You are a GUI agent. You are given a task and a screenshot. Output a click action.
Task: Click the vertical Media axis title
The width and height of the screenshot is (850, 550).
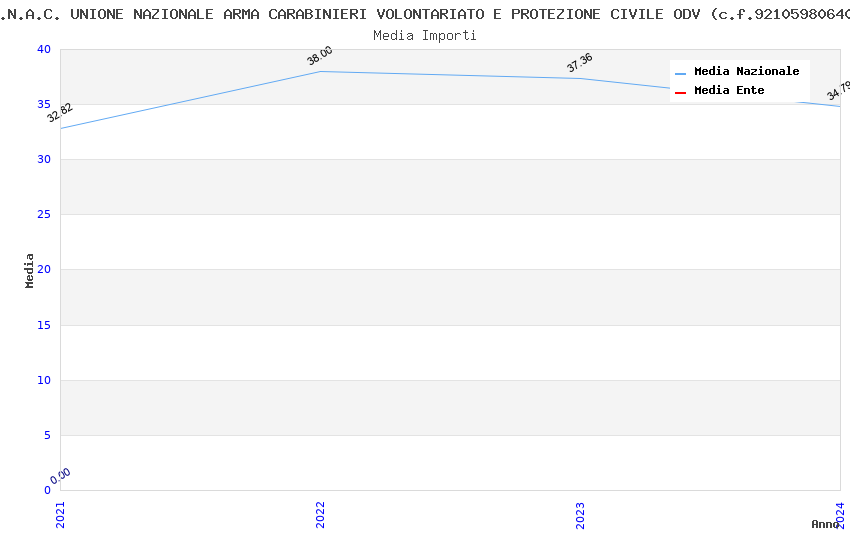[30, 270]
